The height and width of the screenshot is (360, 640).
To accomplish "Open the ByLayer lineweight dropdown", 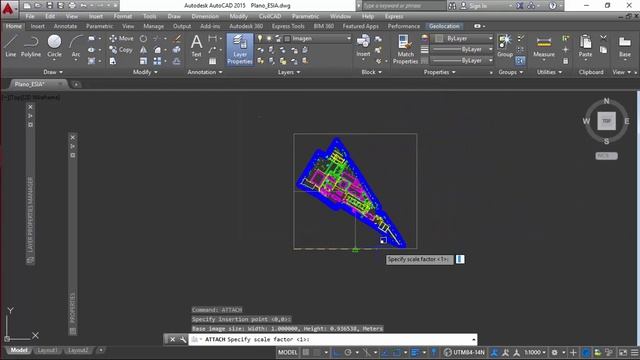I will (x=462, y=49).
